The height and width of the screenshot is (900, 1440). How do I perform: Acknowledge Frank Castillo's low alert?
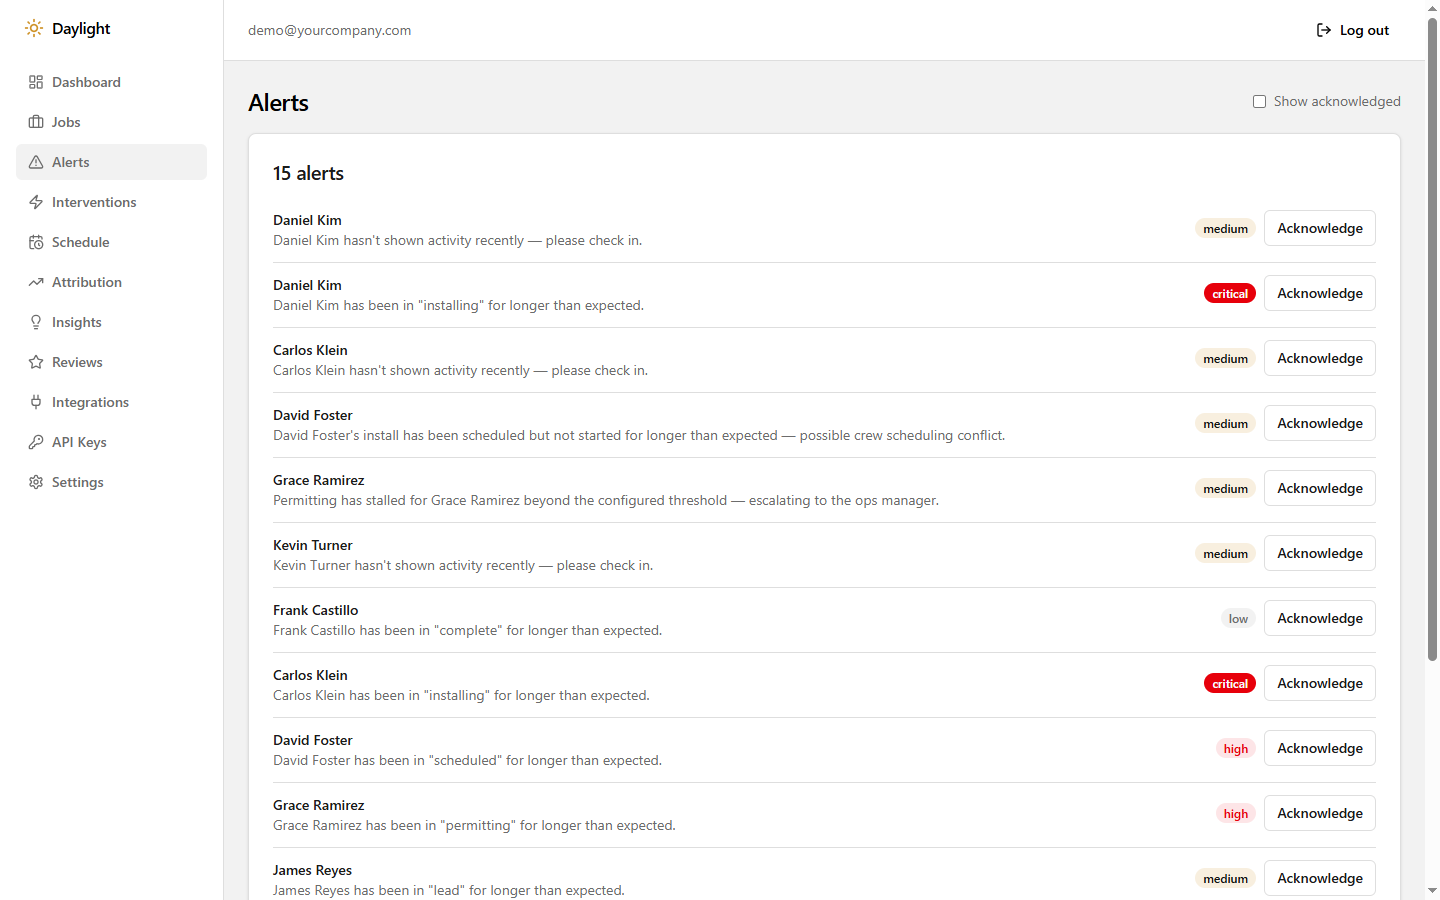(x=1320, y=618)
